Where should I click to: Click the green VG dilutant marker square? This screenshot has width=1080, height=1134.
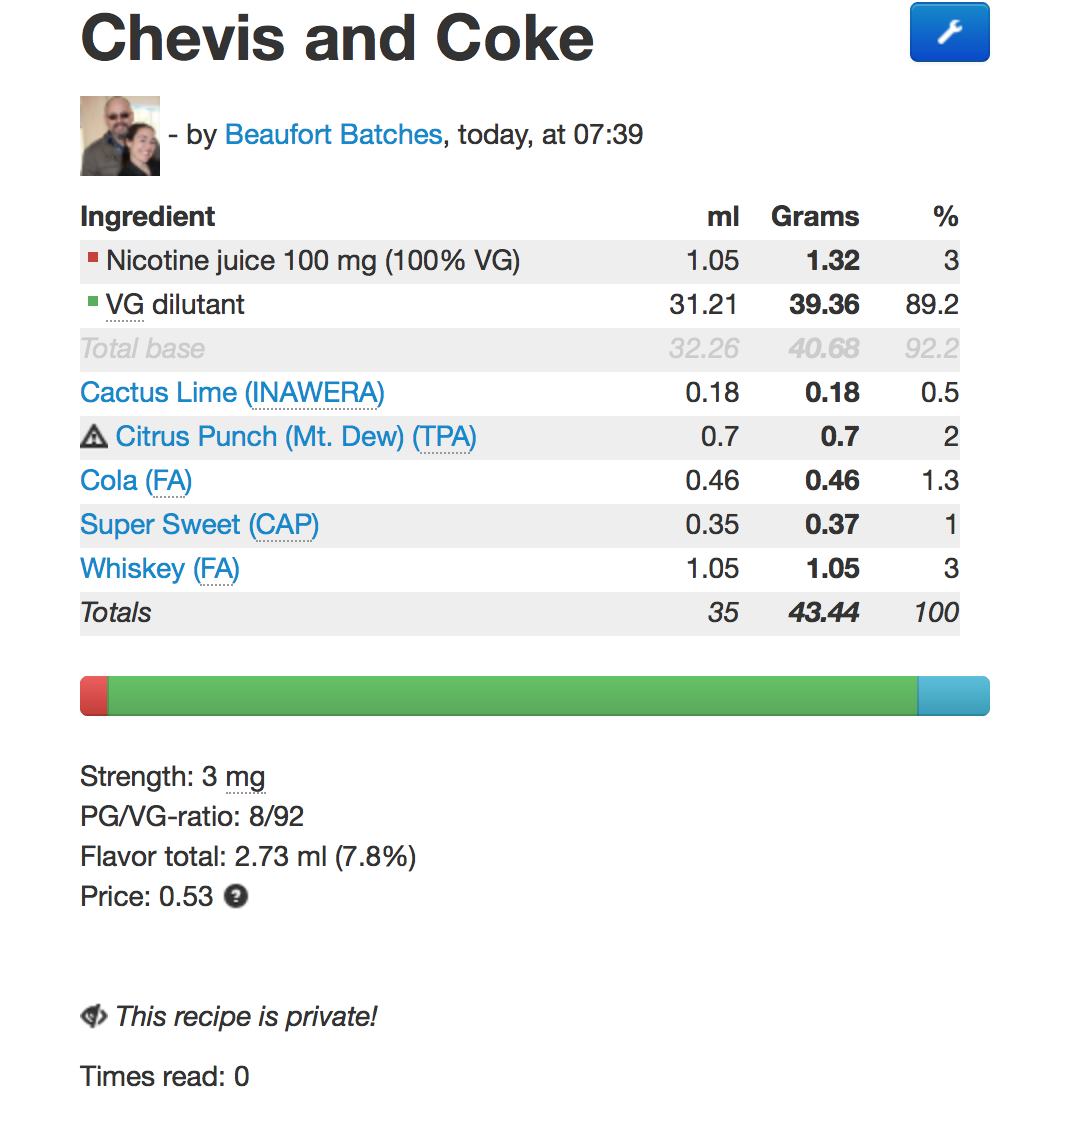tap(93, 302)
